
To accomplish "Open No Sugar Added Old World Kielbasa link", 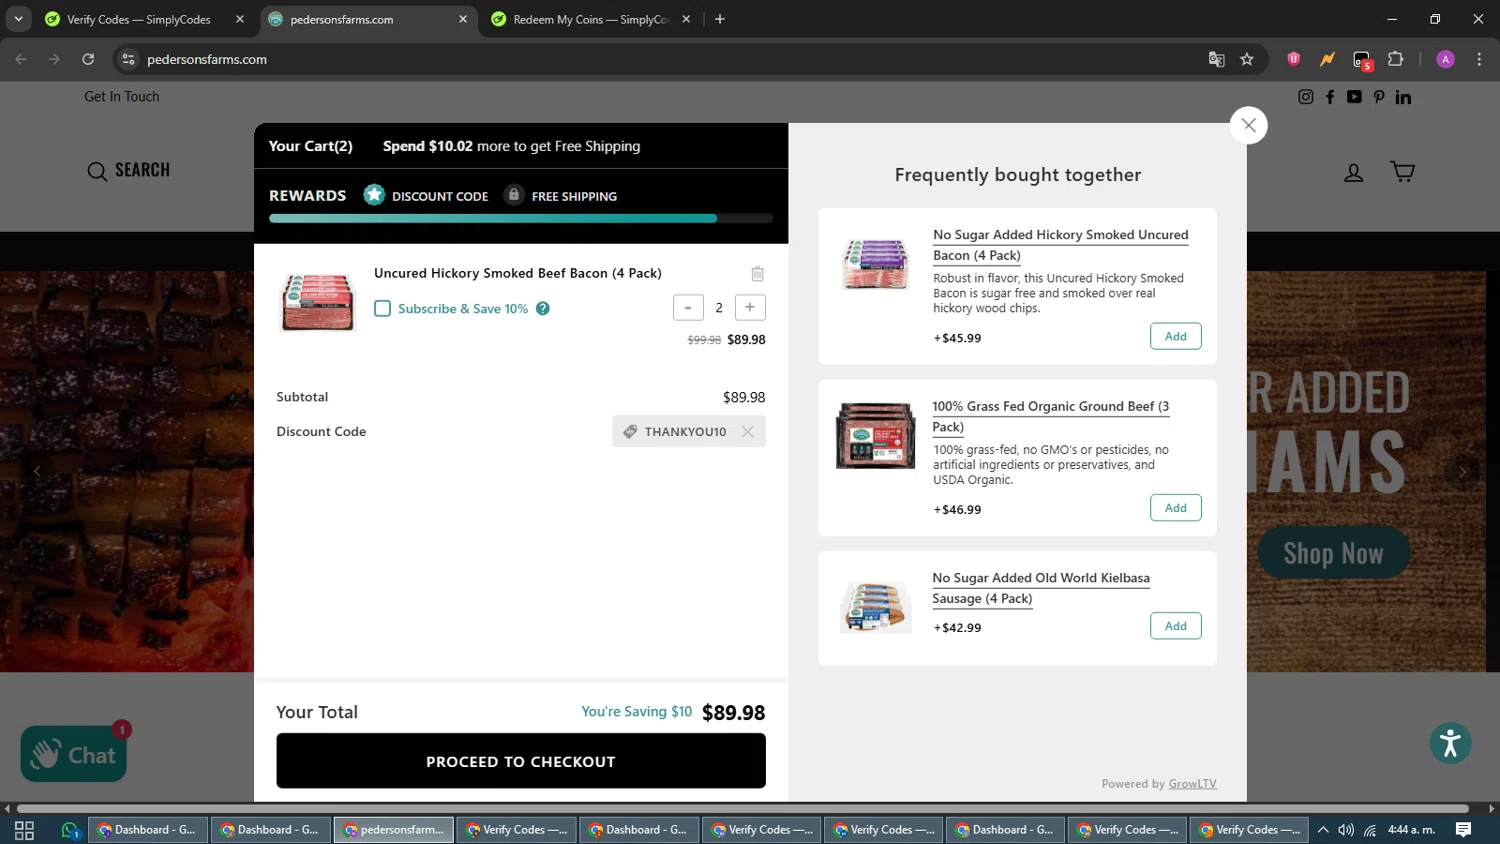I will [x=1041, y=588].
